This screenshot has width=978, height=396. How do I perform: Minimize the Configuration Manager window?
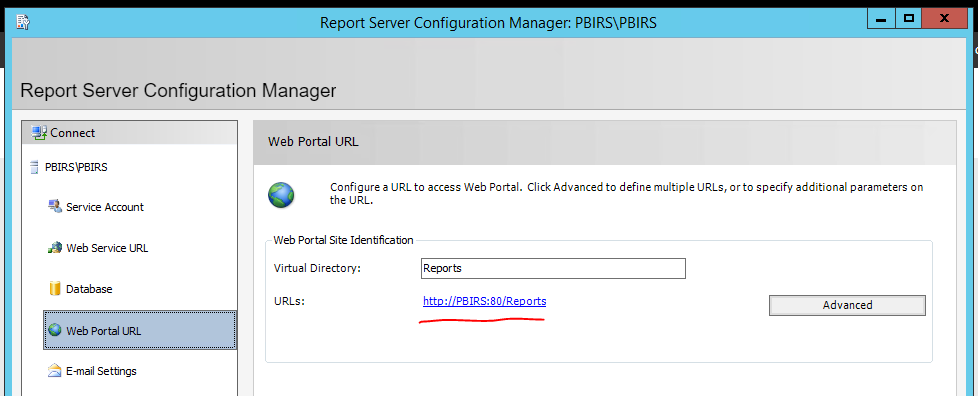(x=881, y=19)
